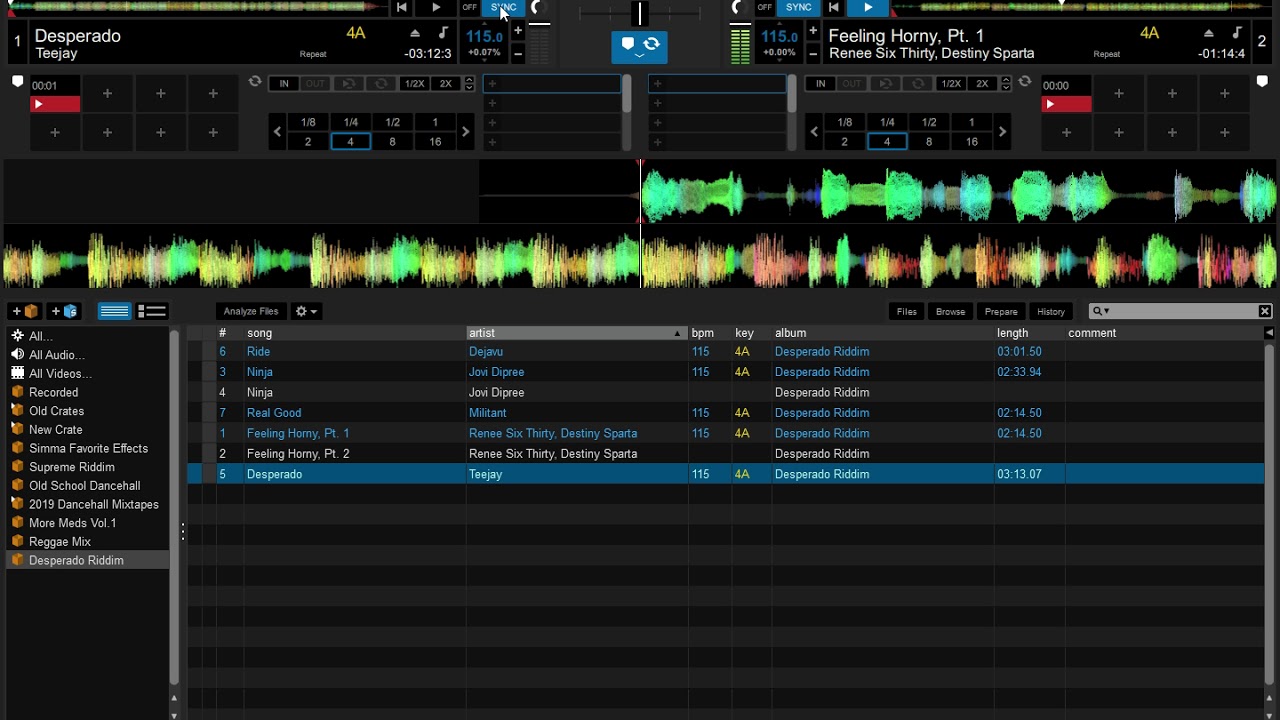Click deck 2 tempo plus button
The width and height of the screenshot is (1280, 720).
pos(813,31)
